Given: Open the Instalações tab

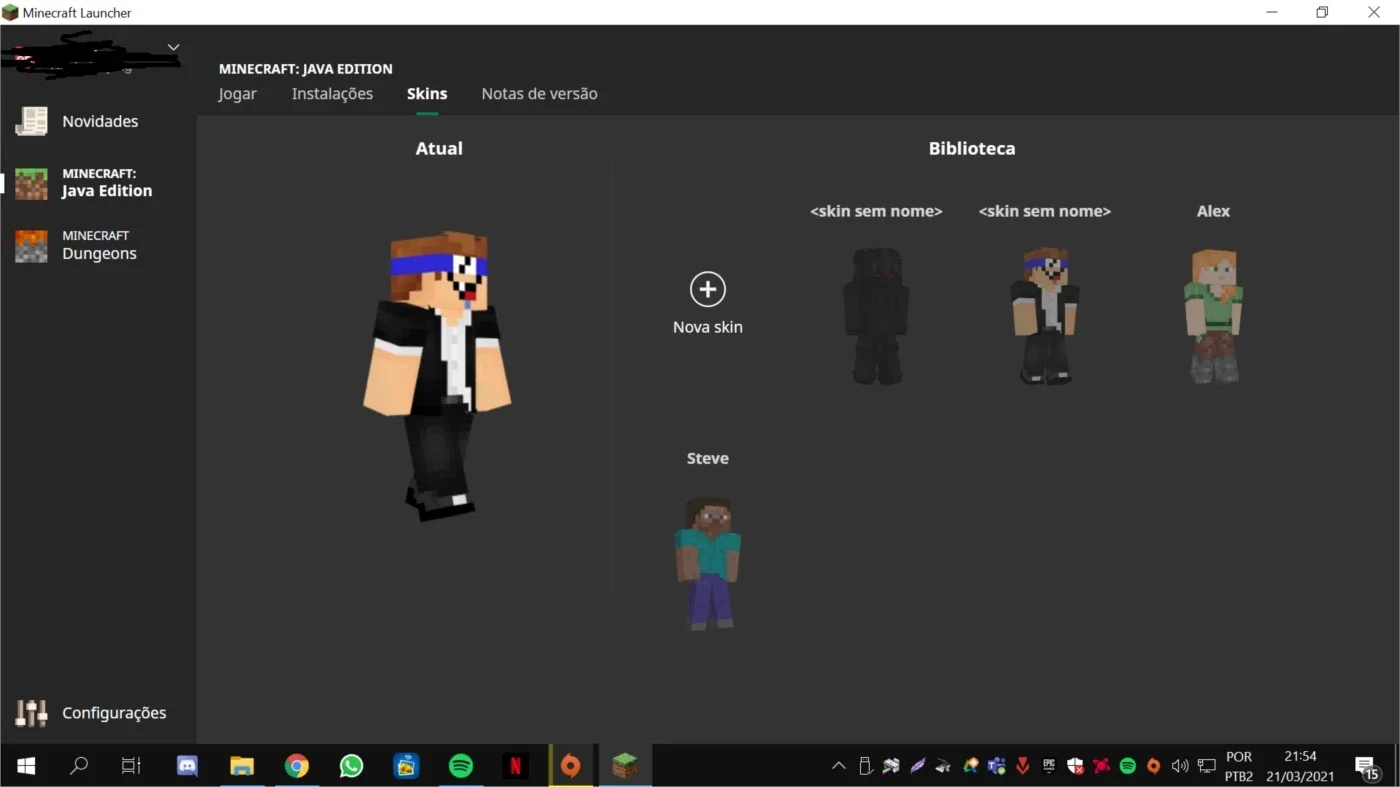Looking at the screenshot, I should [x=332, y=94].
